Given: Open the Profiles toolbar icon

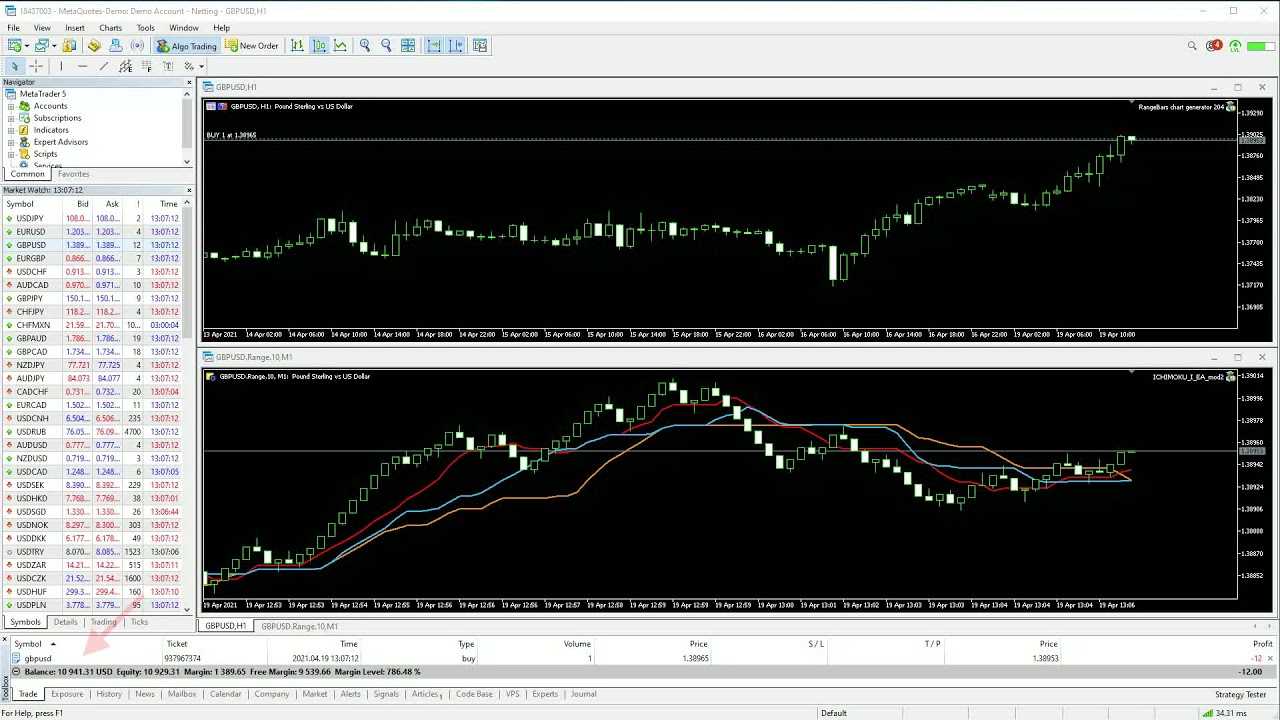Looking at the screenshot, I should click(41, 45).
